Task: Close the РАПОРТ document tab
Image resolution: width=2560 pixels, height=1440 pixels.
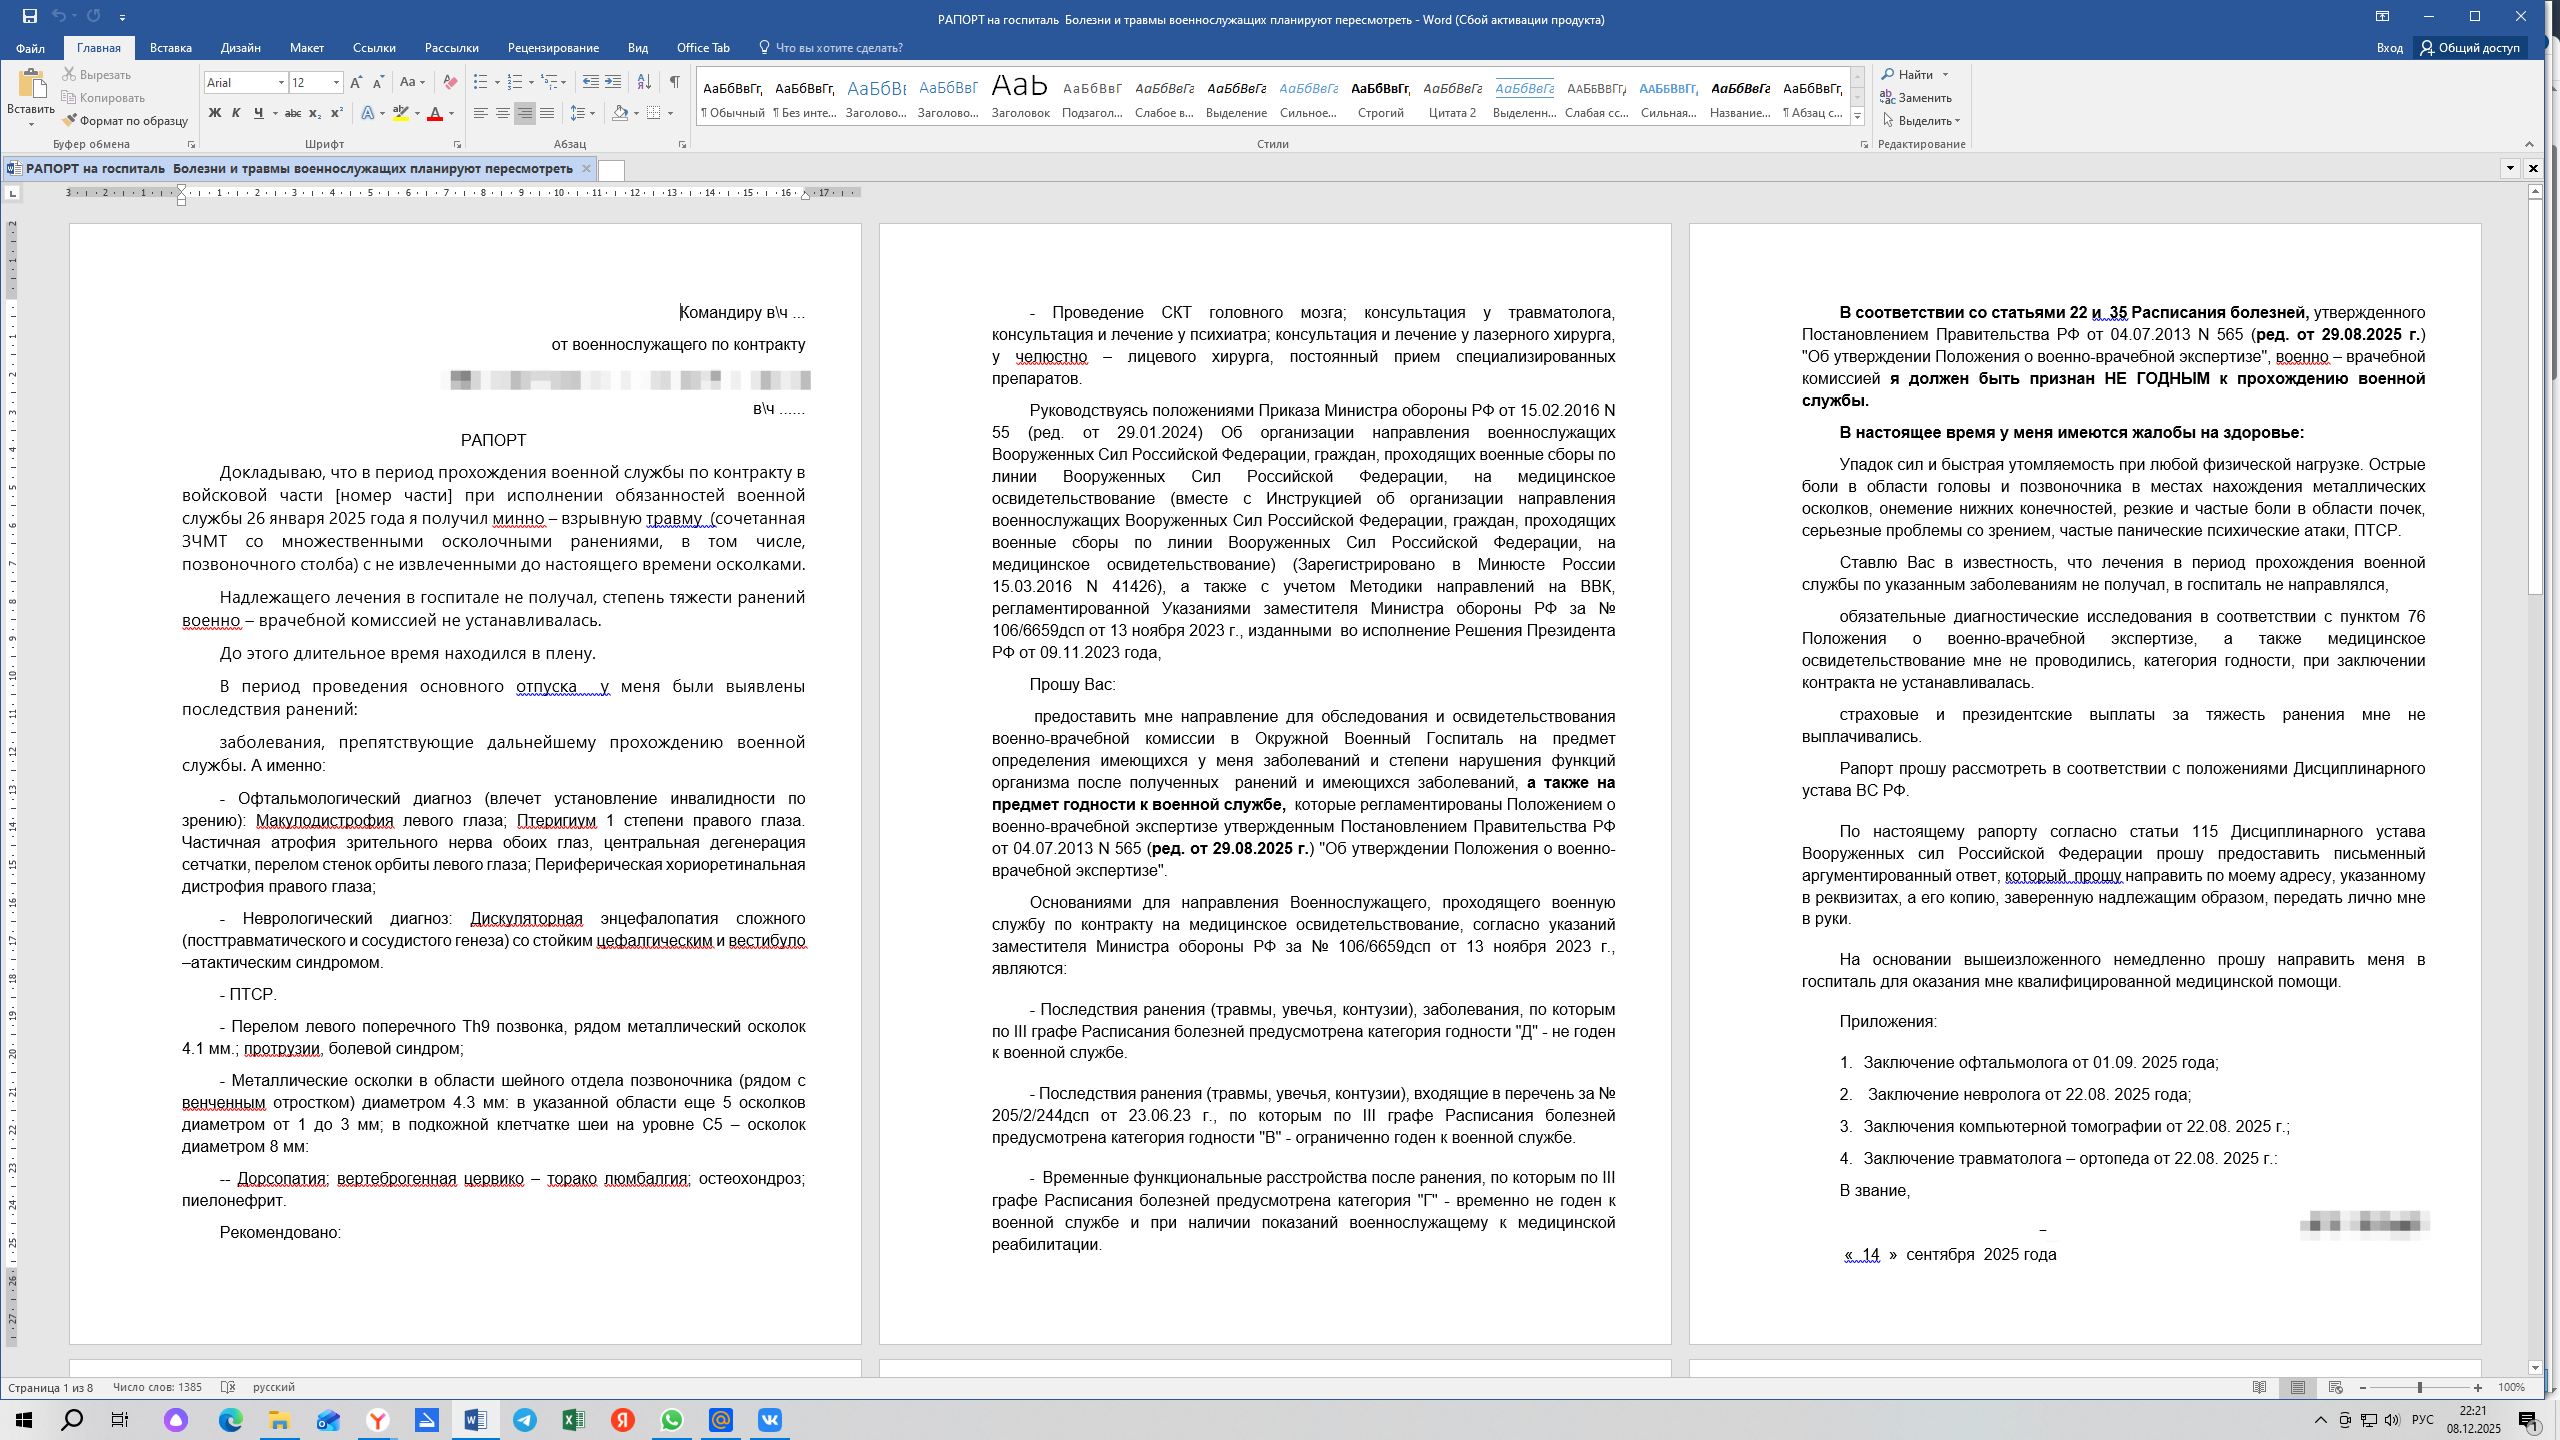Action: point(586,168)
